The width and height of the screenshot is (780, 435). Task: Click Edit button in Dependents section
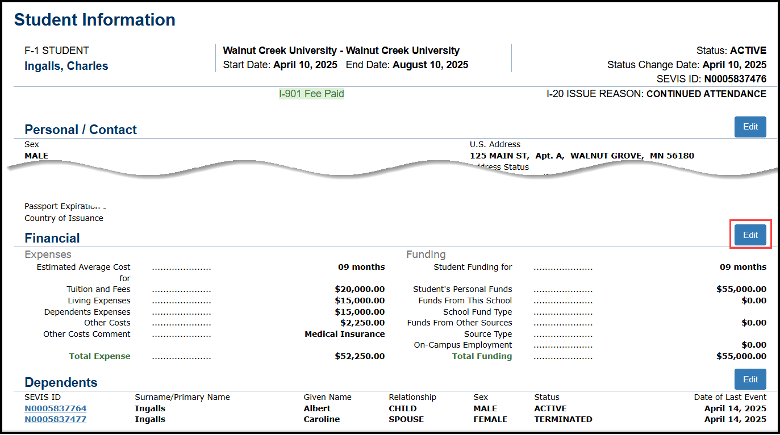click(x=750, y=379)
